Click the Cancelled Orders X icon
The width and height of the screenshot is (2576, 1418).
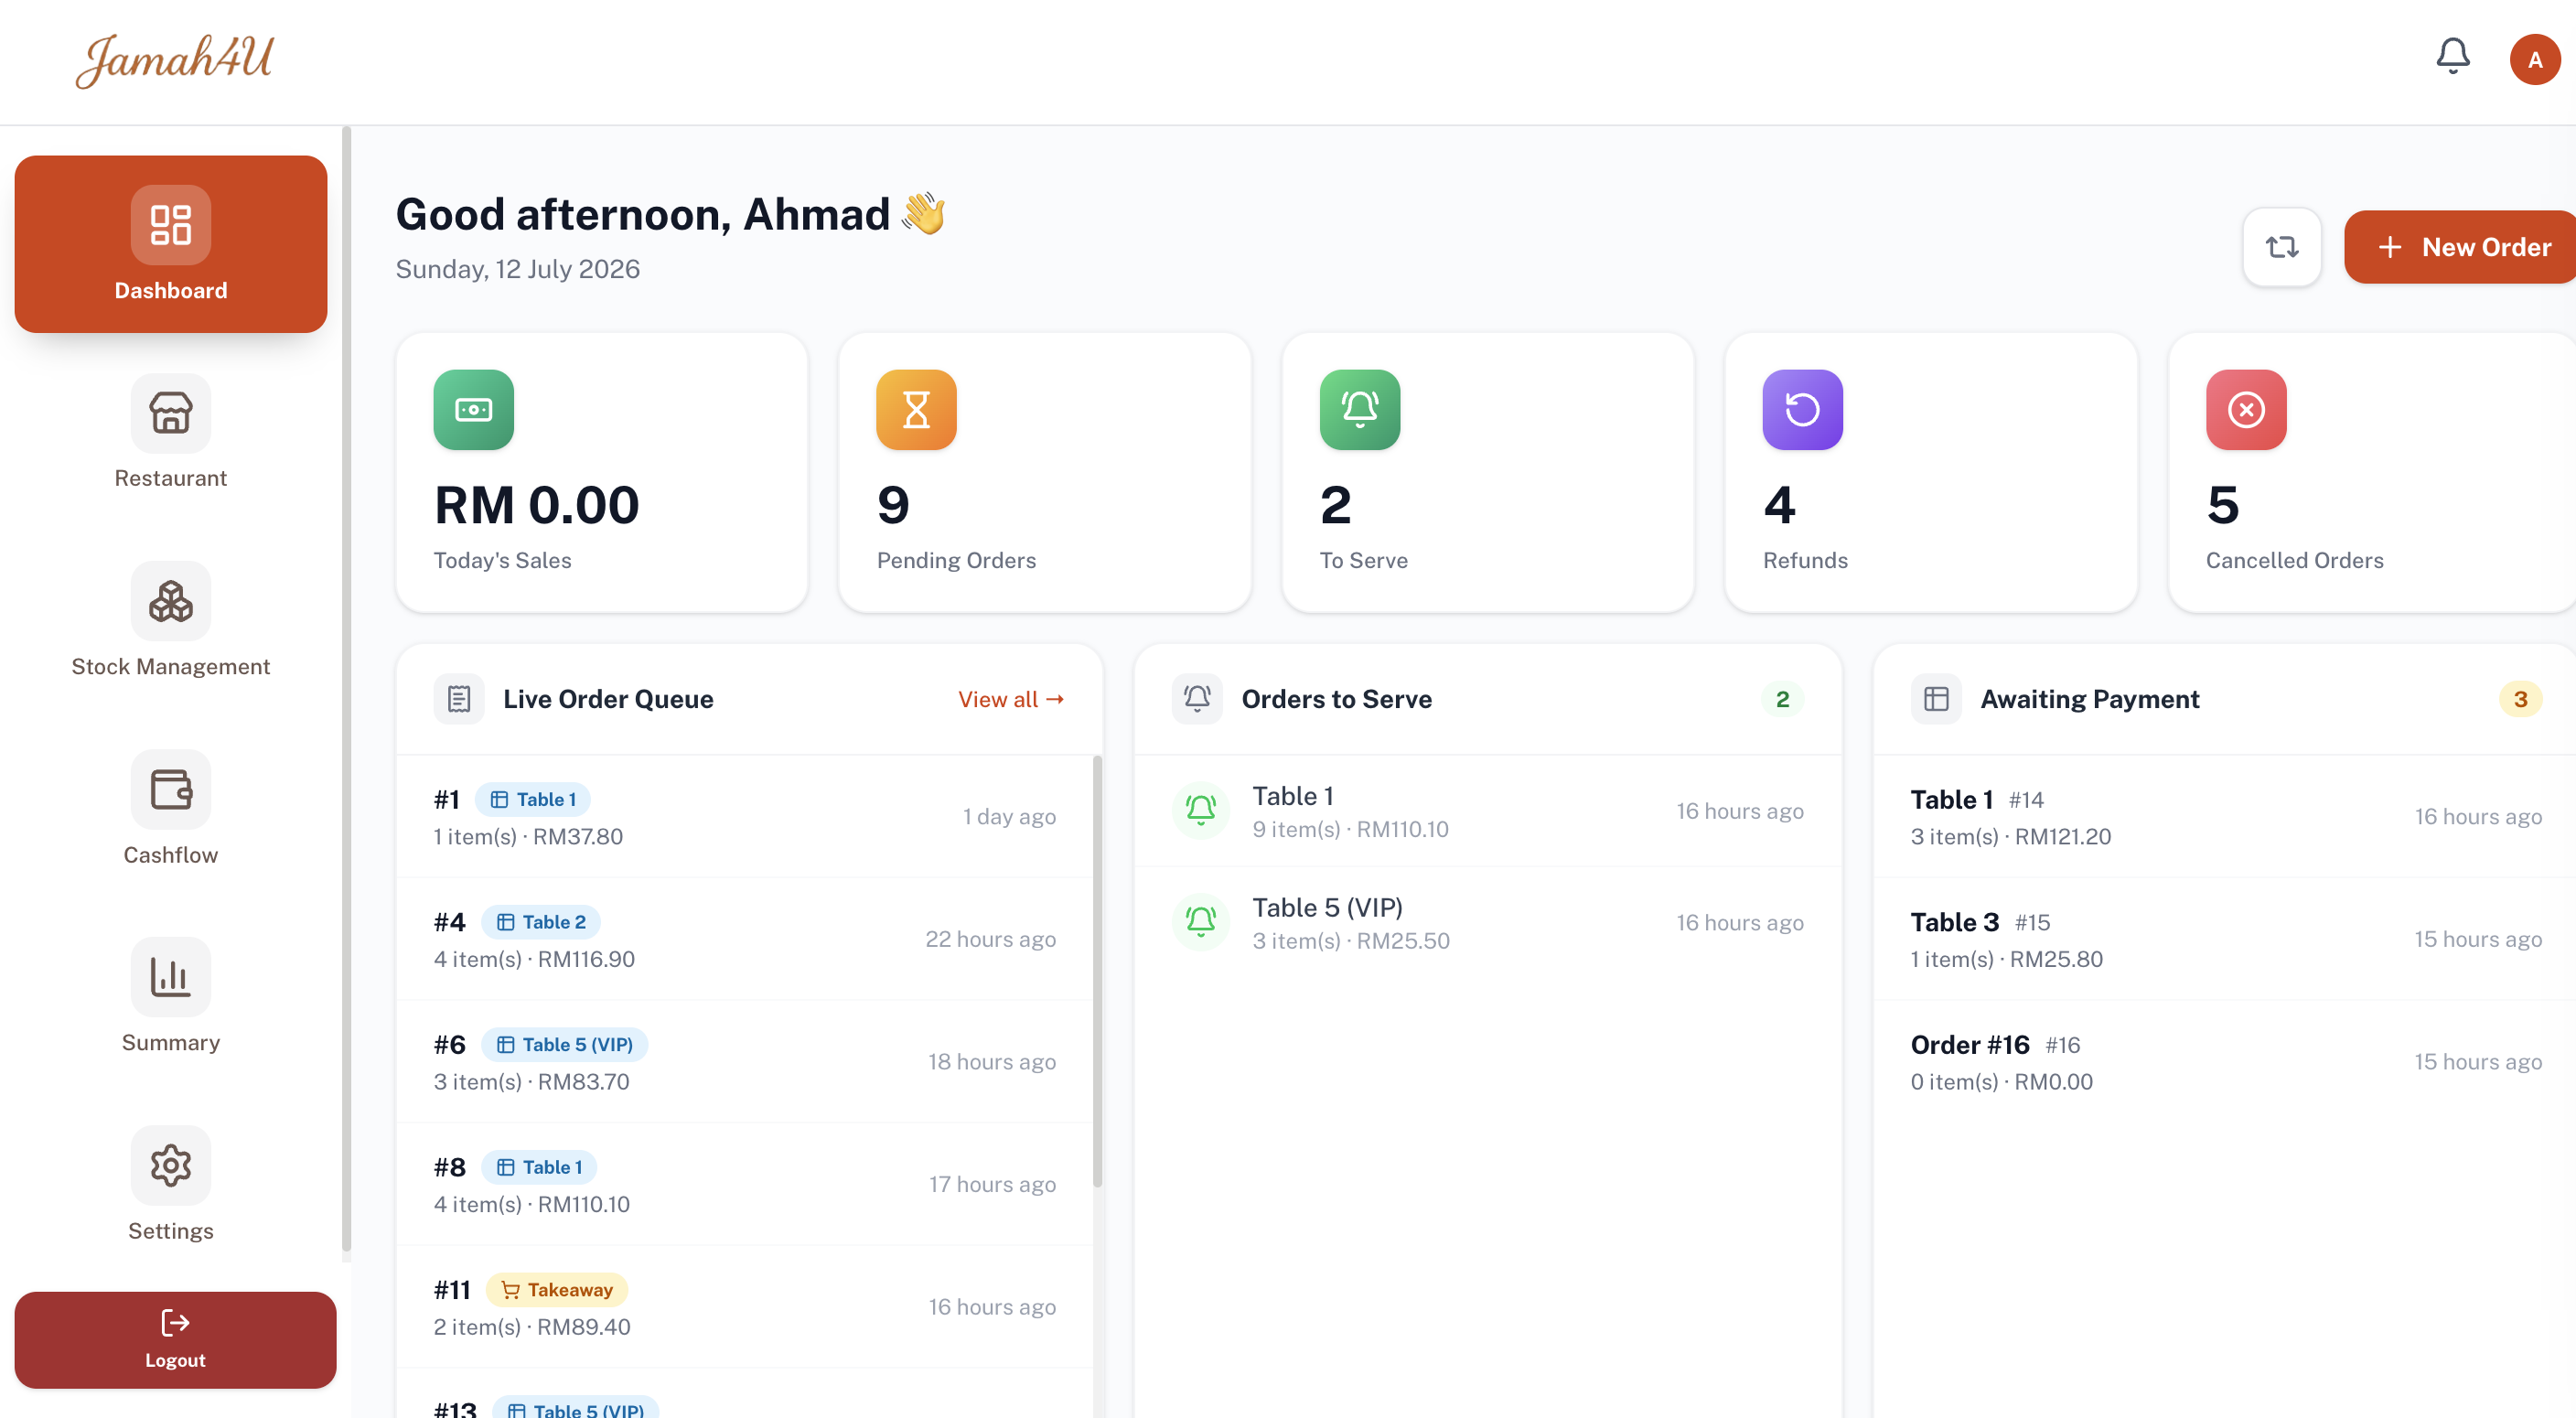pyautogui.click(x=2246, y=409)
